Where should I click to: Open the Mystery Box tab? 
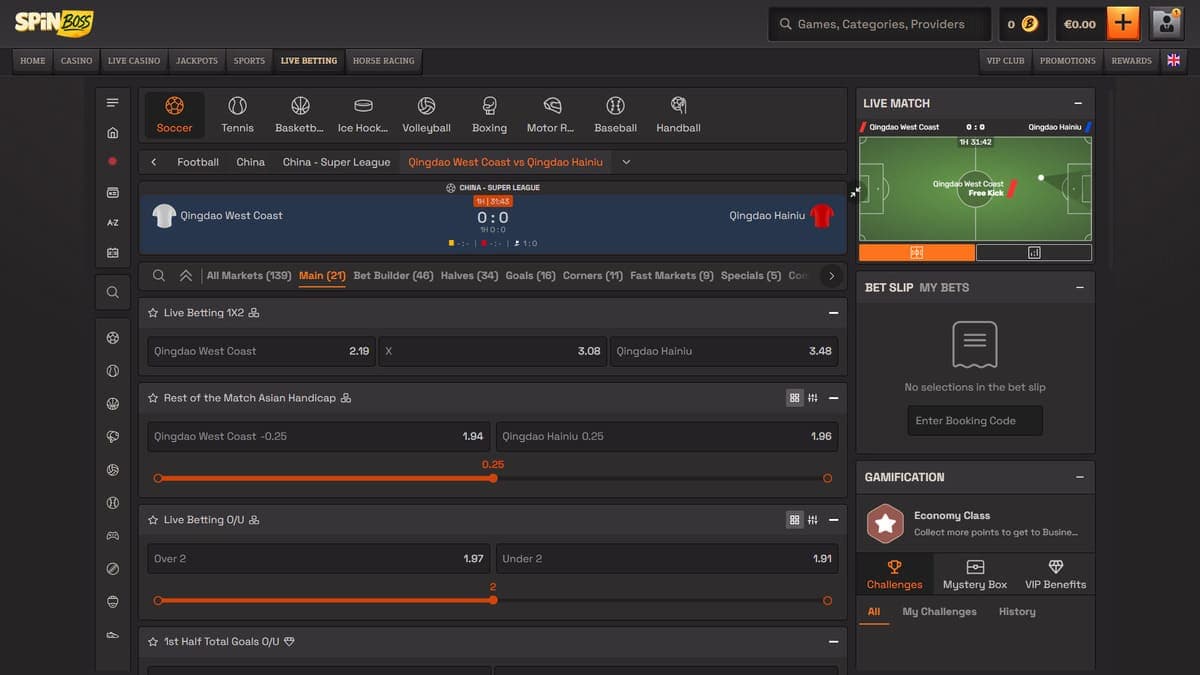[975, 575]
